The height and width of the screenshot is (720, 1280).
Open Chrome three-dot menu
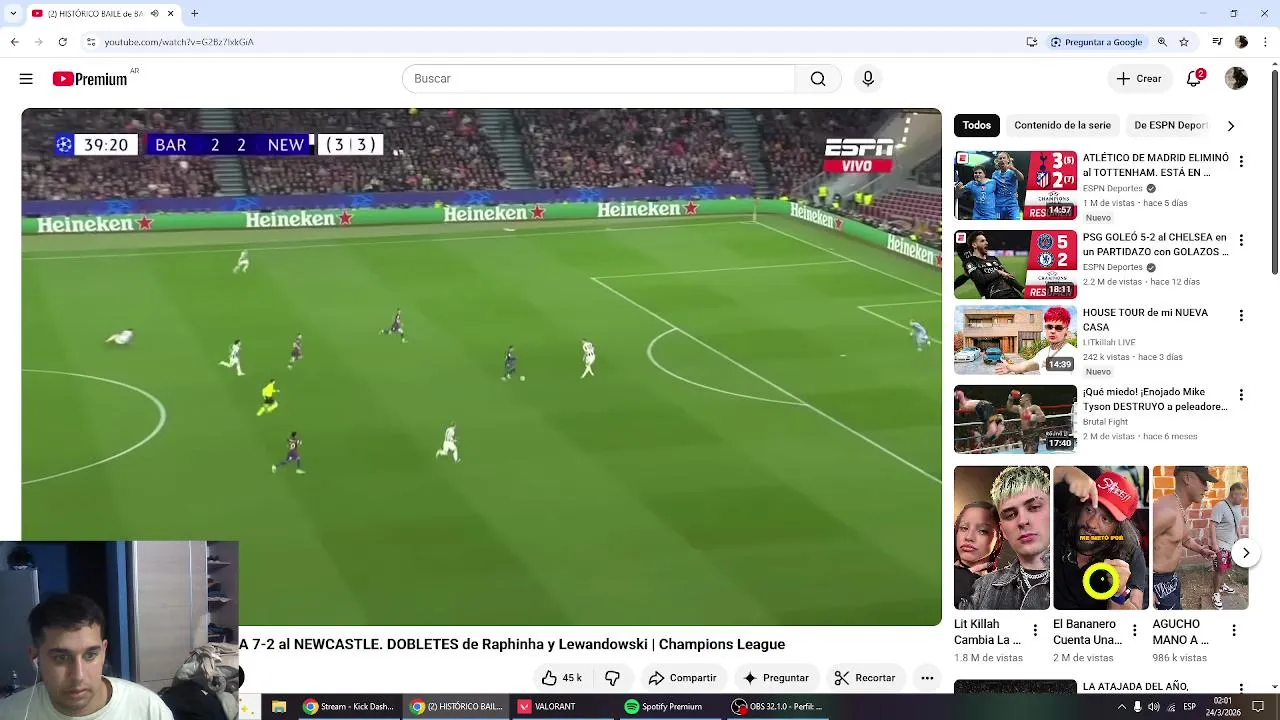[x=1266, y=42]
